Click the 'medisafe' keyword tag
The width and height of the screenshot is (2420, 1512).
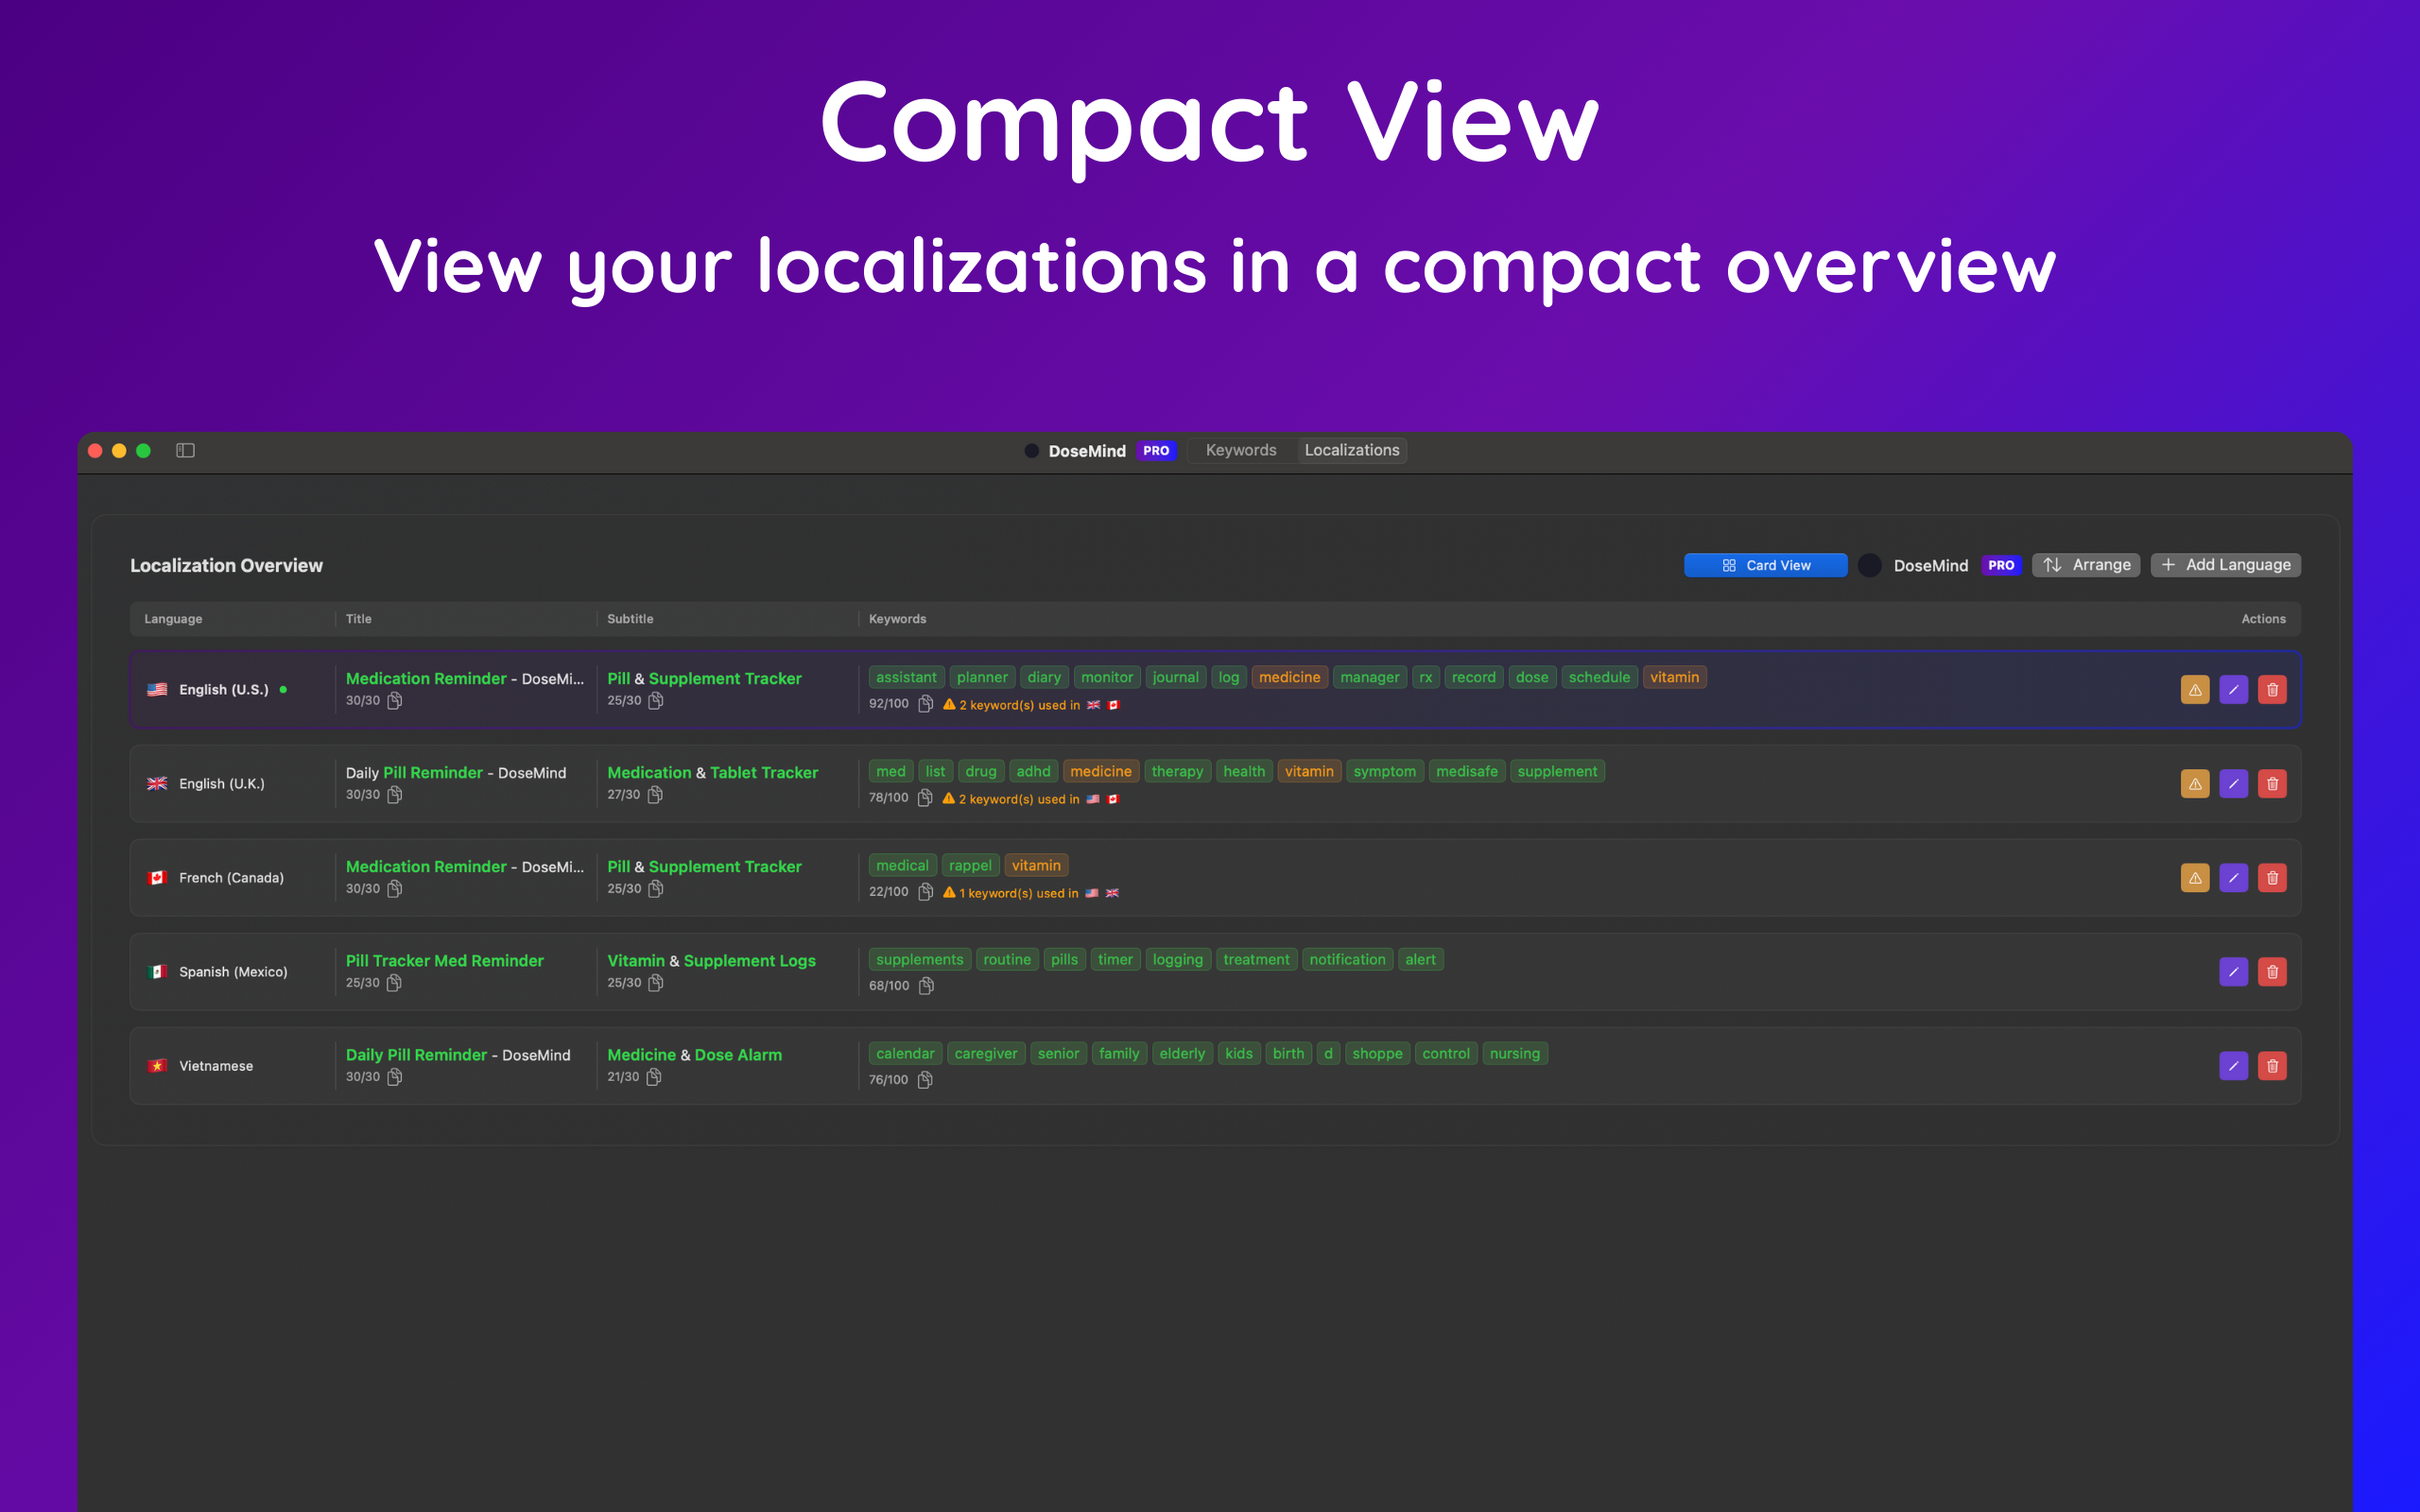click(x=1466, y=771)
